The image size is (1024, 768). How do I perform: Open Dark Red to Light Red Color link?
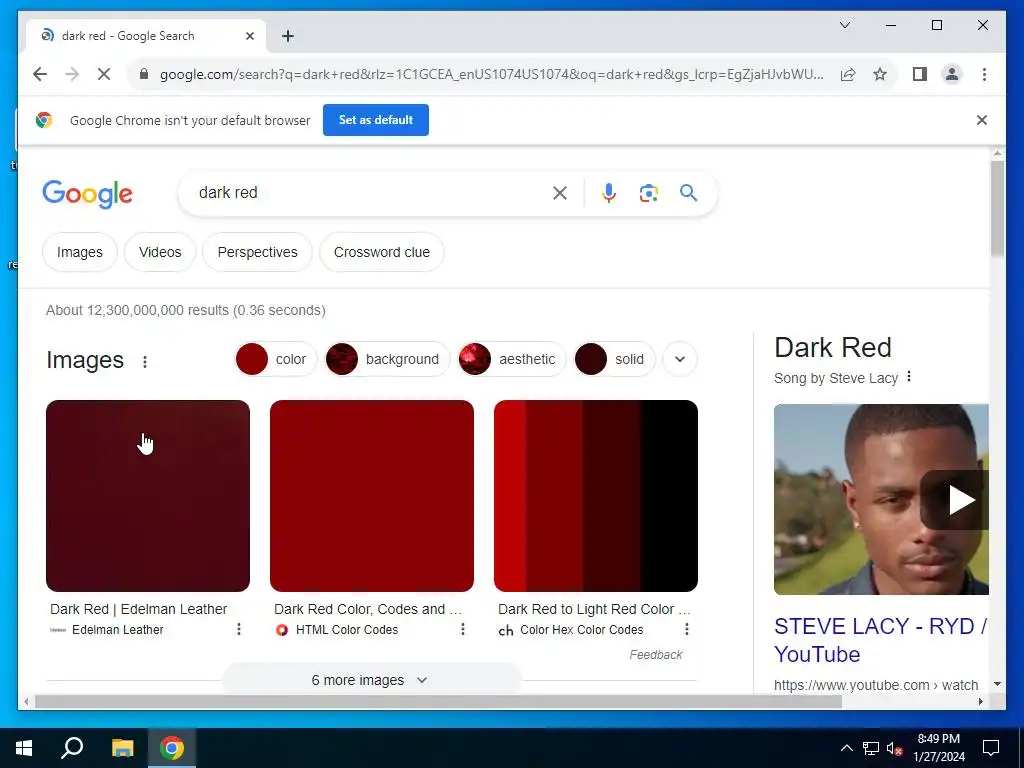[x=594, y=609]
